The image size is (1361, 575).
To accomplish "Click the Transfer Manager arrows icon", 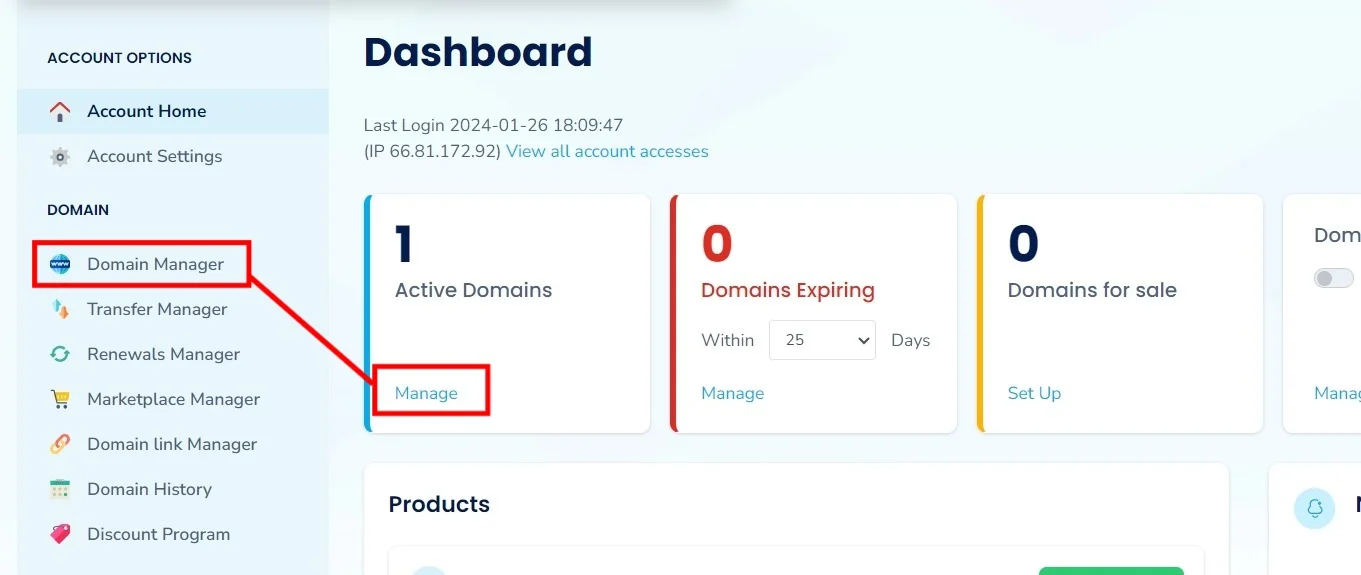I will [60, 310].
